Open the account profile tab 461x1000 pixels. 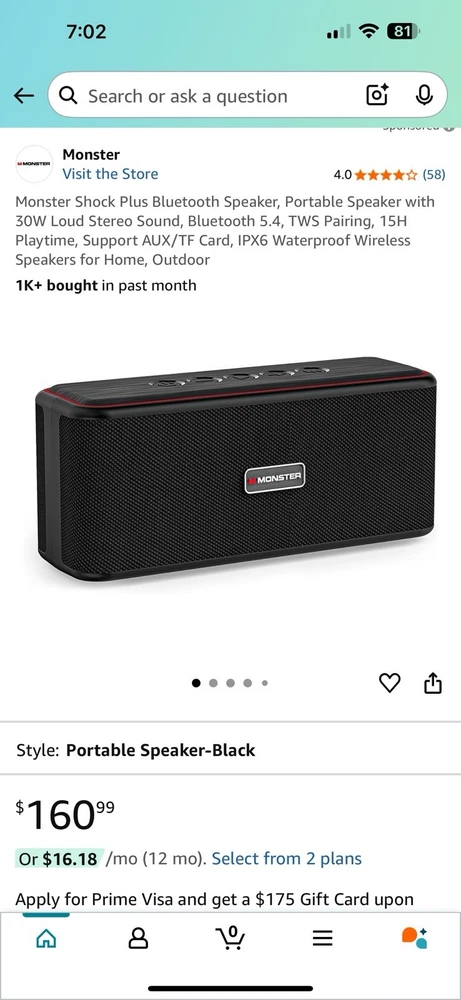[x=138, y=938]
